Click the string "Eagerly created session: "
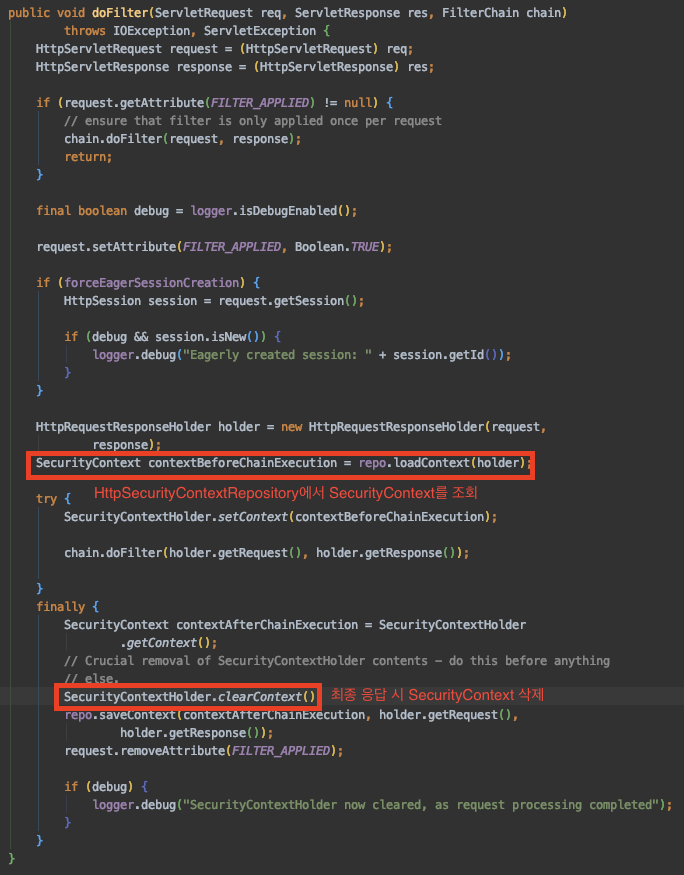The height and width of the screenshot is (875, 684). pyautogui.click(x=277, y=355)
